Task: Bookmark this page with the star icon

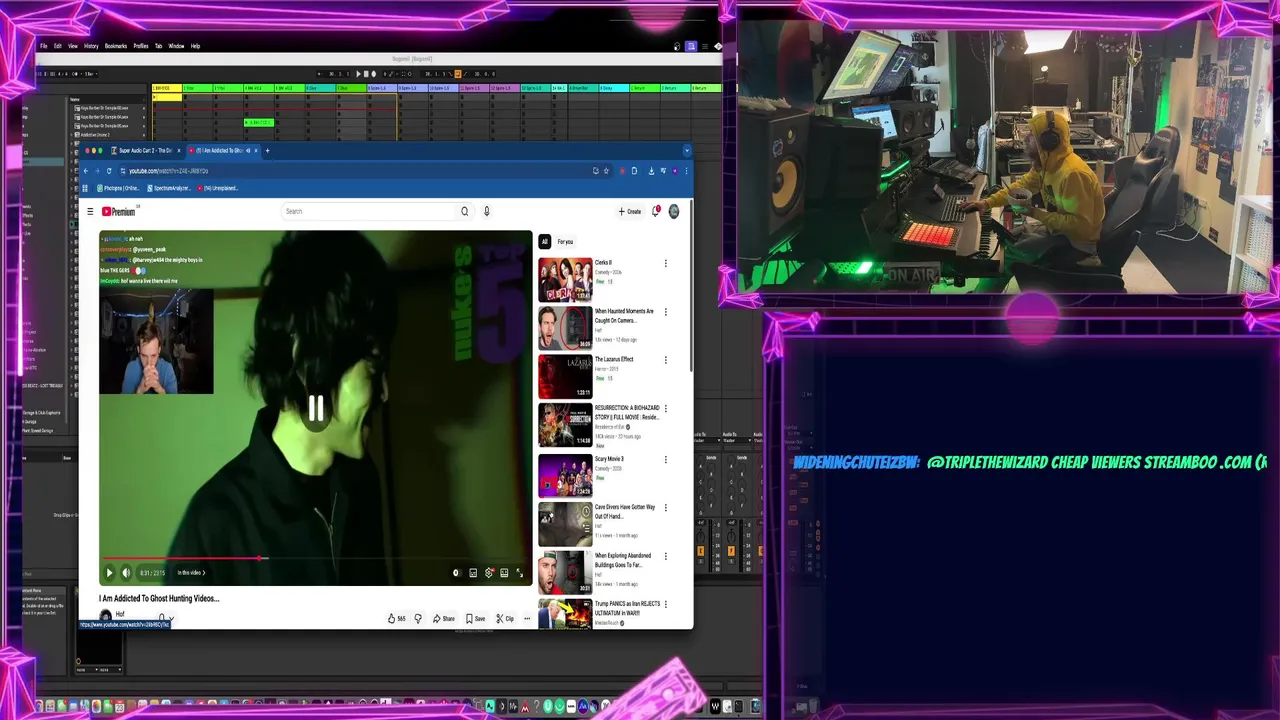Action: [606, 171]
